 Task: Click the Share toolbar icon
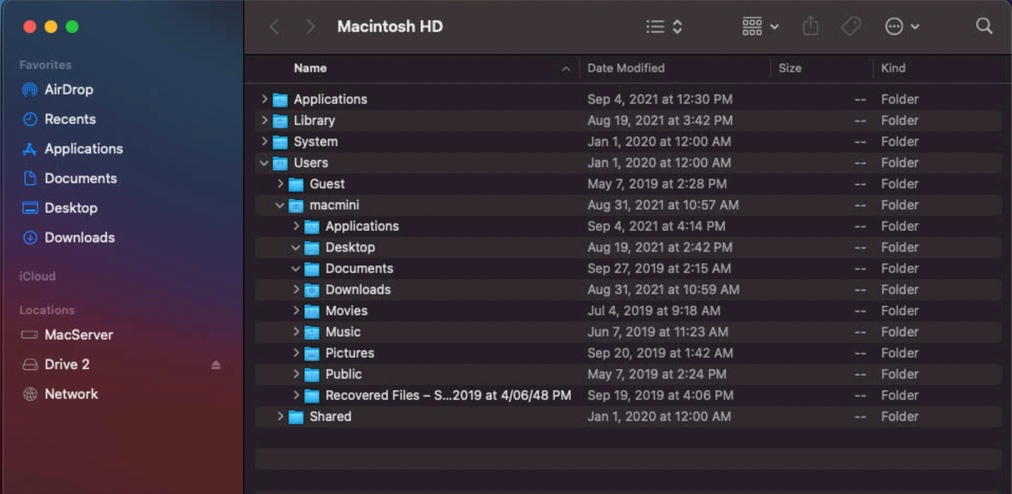[810, 26]
